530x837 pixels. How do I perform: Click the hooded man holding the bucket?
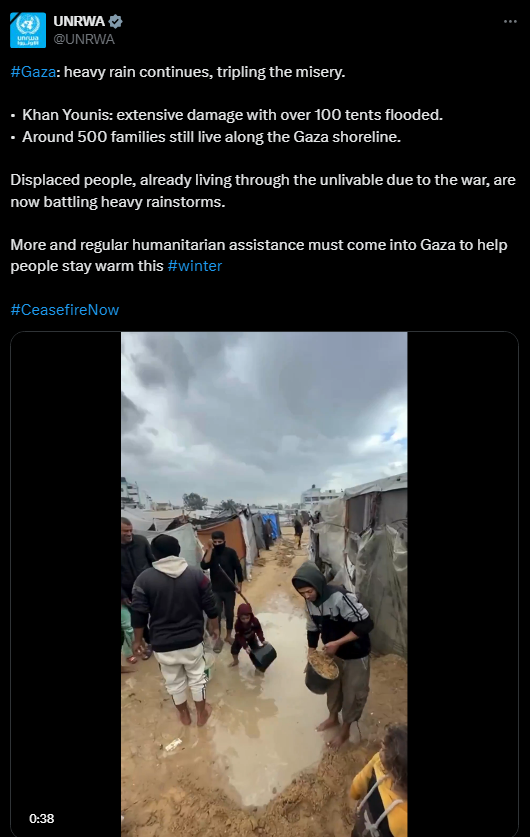(333, 651)
